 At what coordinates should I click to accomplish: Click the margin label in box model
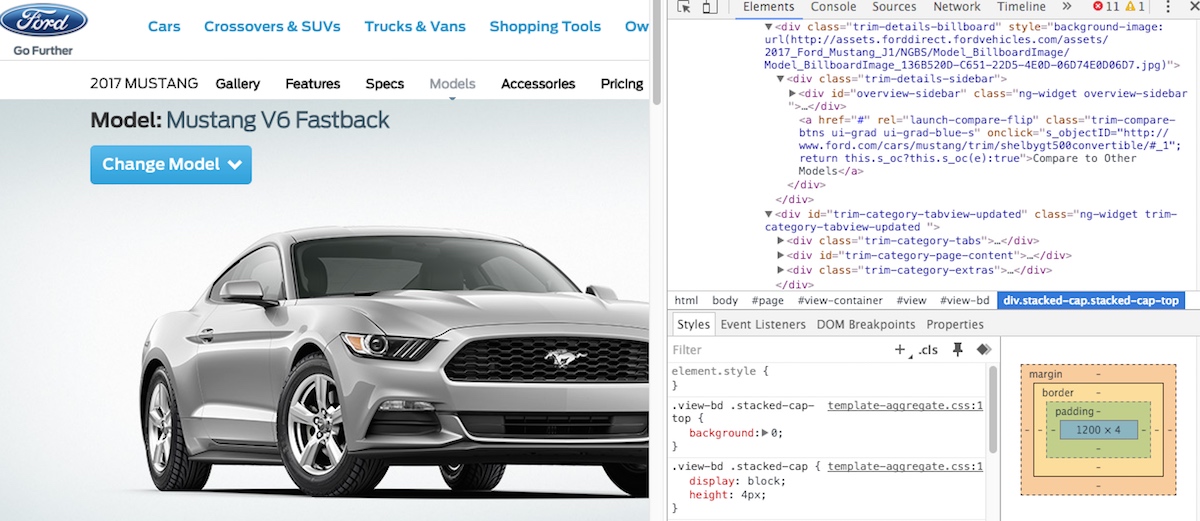1046,374
